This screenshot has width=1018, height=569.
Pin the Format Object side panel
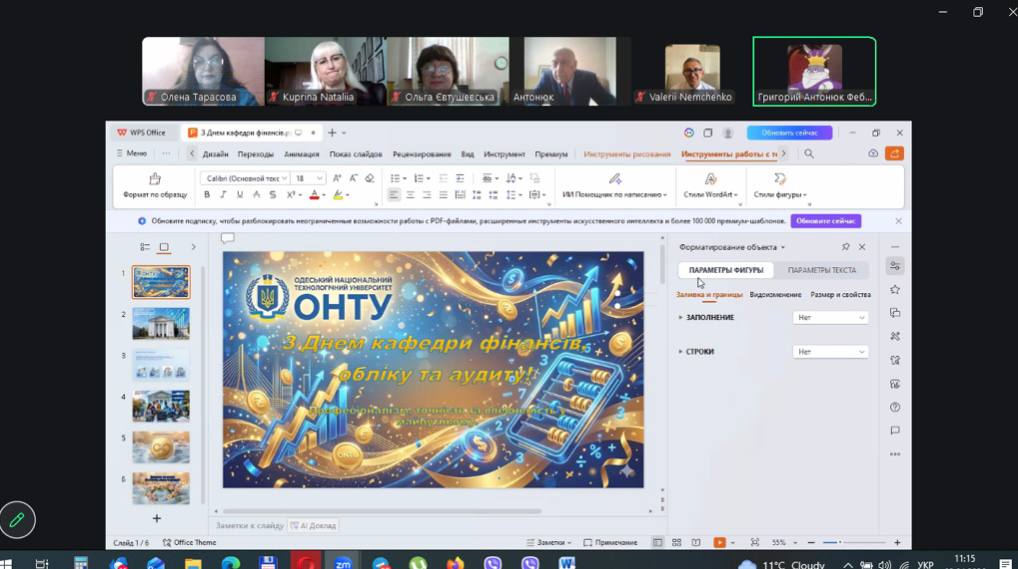[846, 247]
